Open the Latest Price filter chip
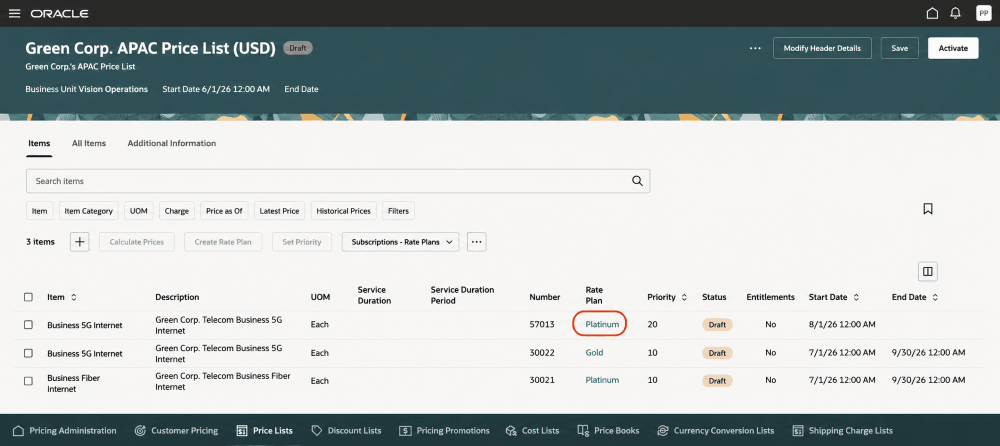Screen dimensions: 1000x446 (280, 211)
